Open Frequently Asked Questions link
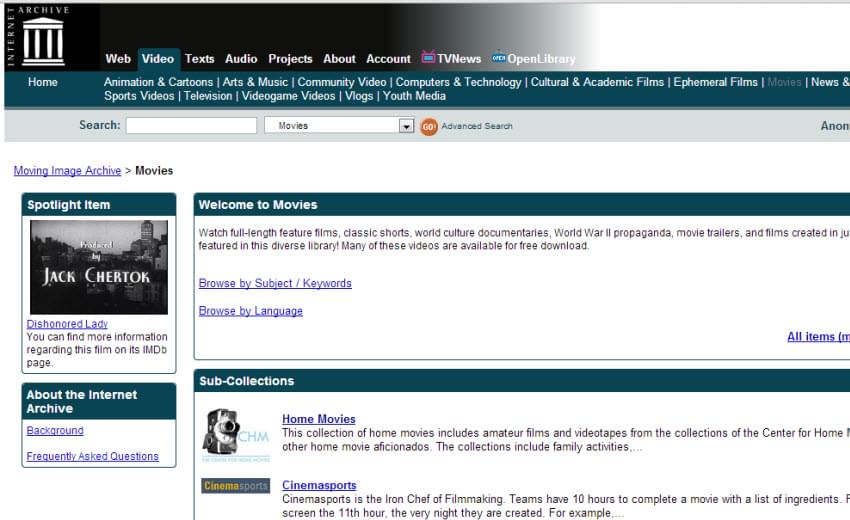The width and height of the screenshot is (850, 520). [93, 457]
